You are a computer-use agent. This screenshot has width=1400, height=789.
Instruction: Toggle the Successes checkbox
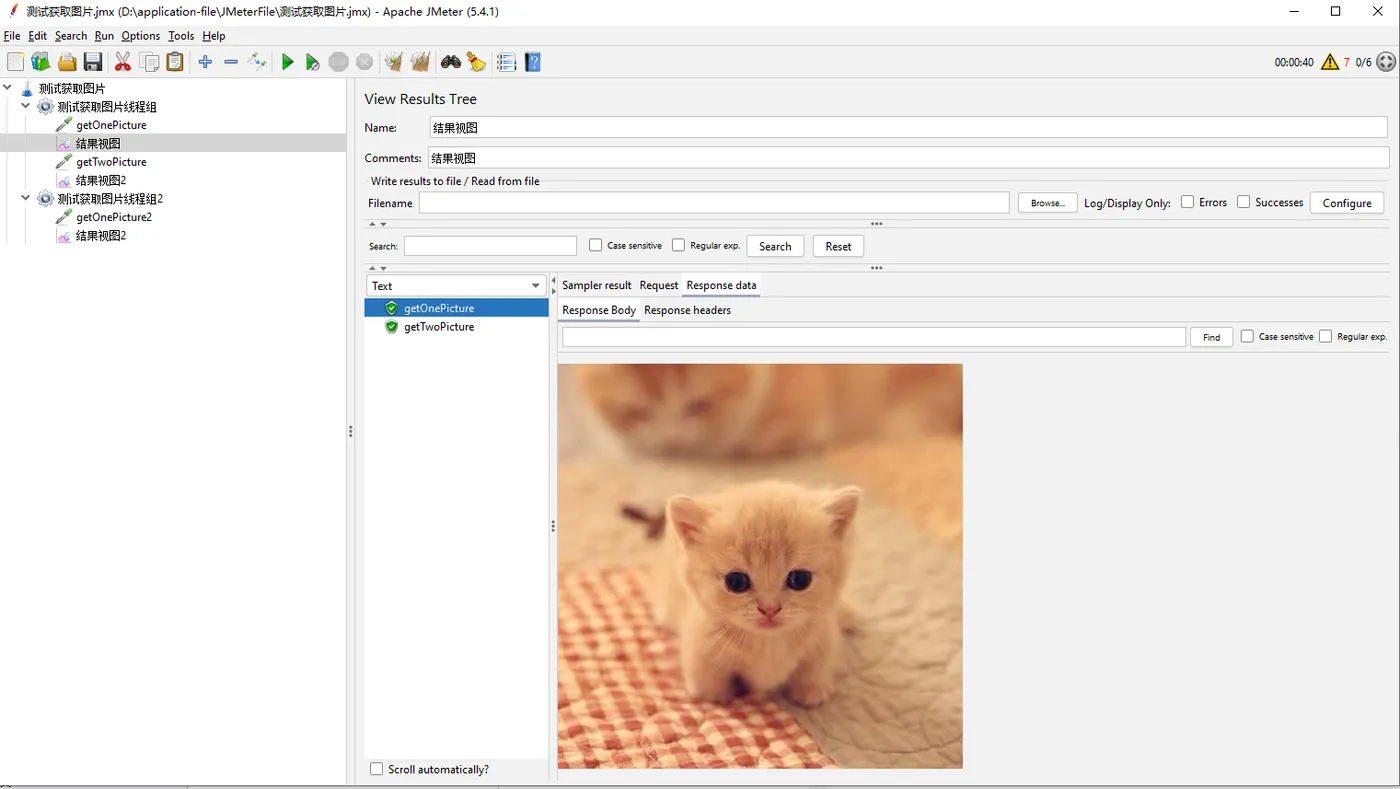click(1243, 202)
